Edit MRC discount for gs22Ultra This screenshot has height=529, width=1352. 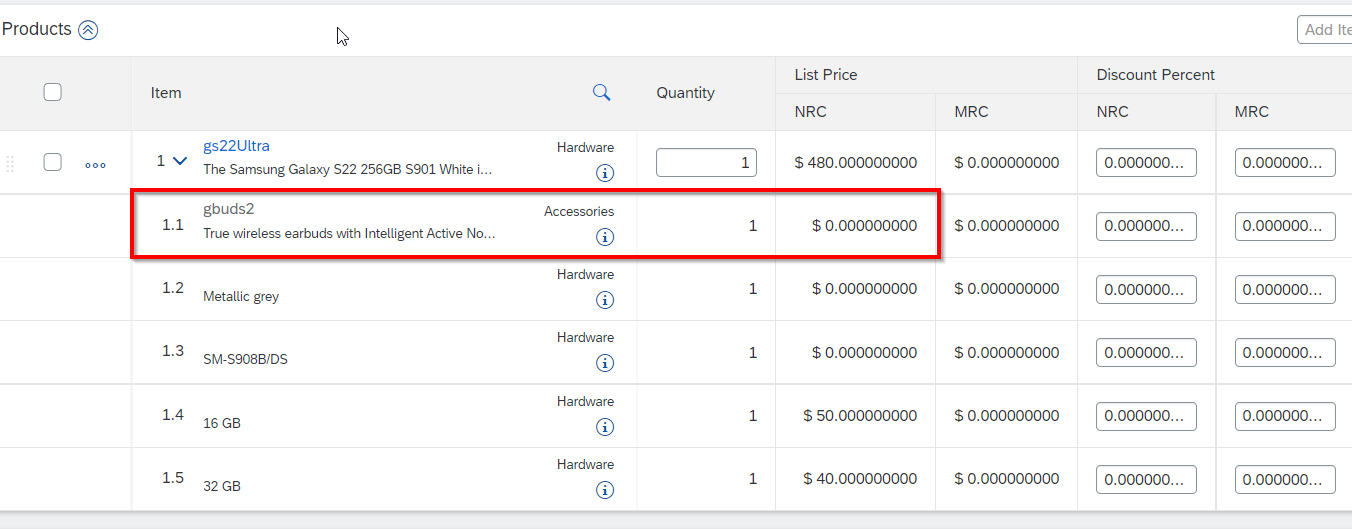pos(1285,162)
